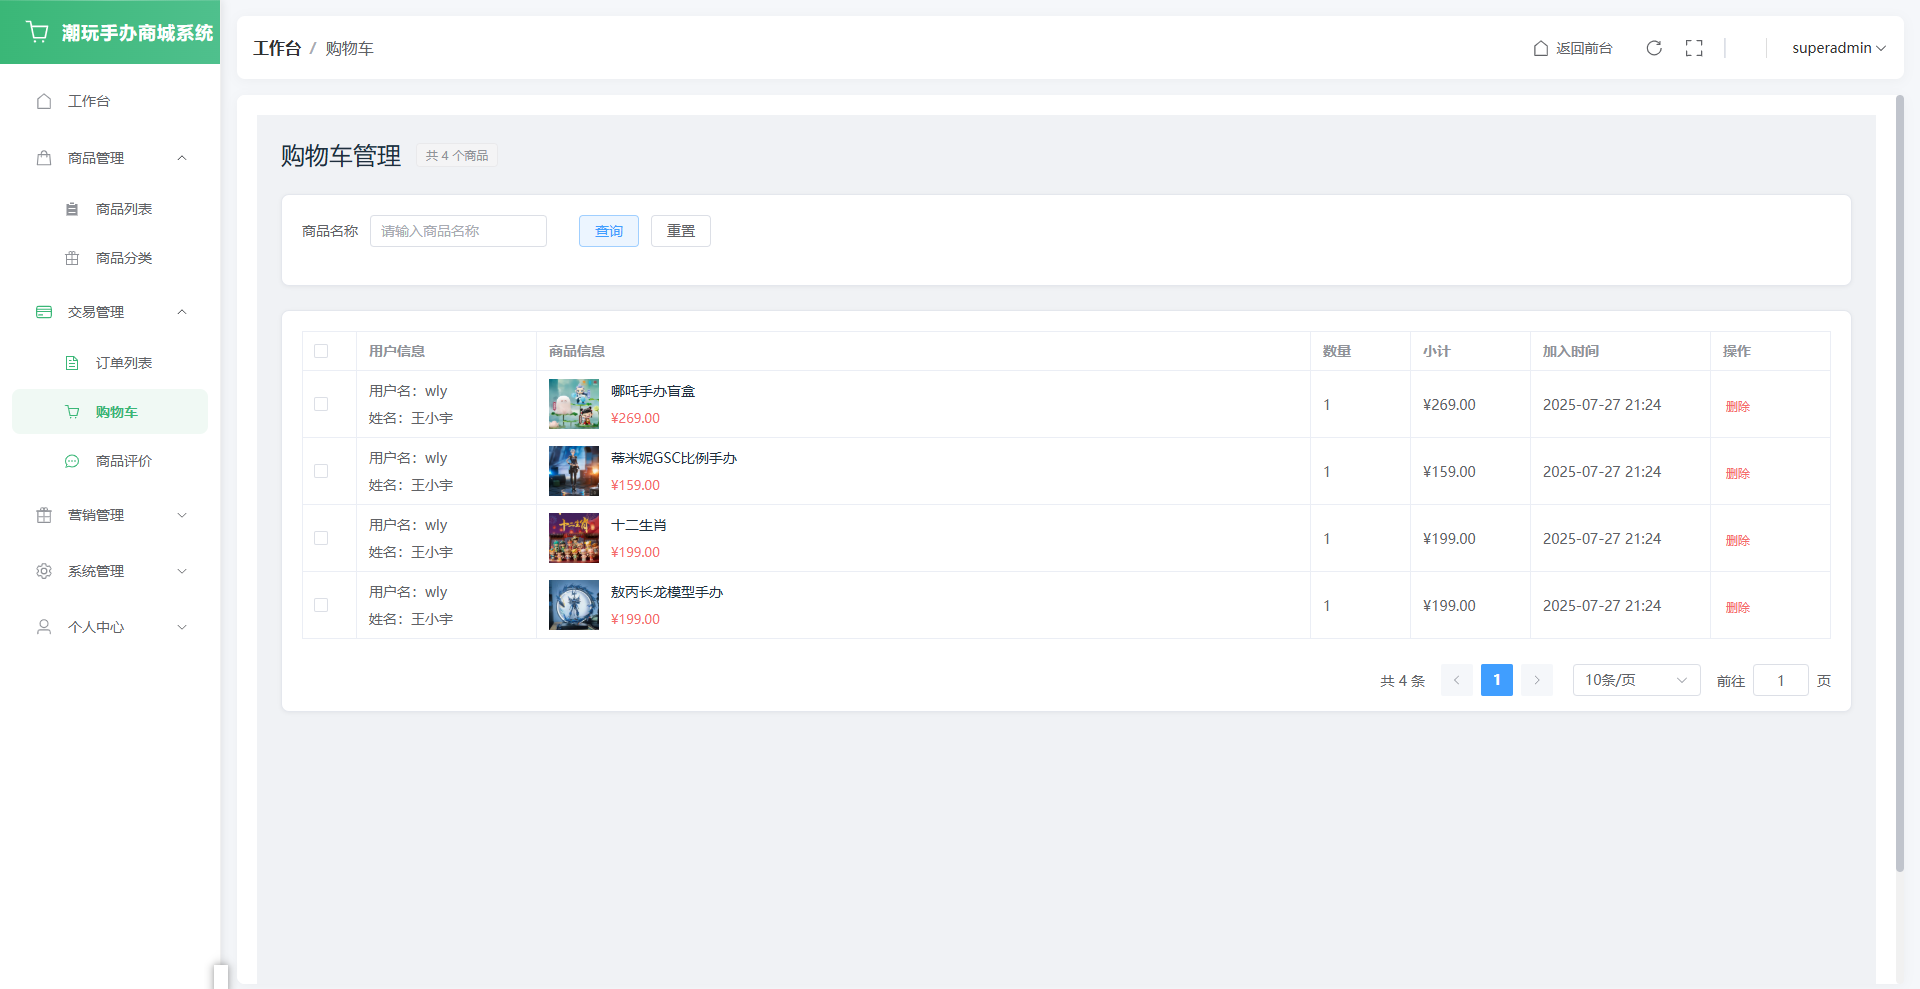This screenshot has height=989, width=1920.
Task: Click the 工作台 house icon in sidebar
Action: point(44,101)
